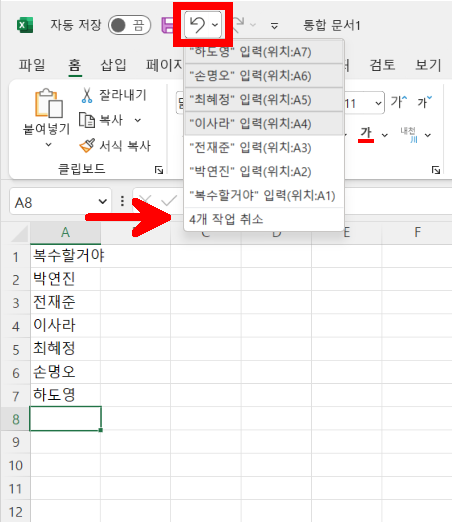Select undo entry "박연진" 입력(위치:A2)

tap(264, 172)
